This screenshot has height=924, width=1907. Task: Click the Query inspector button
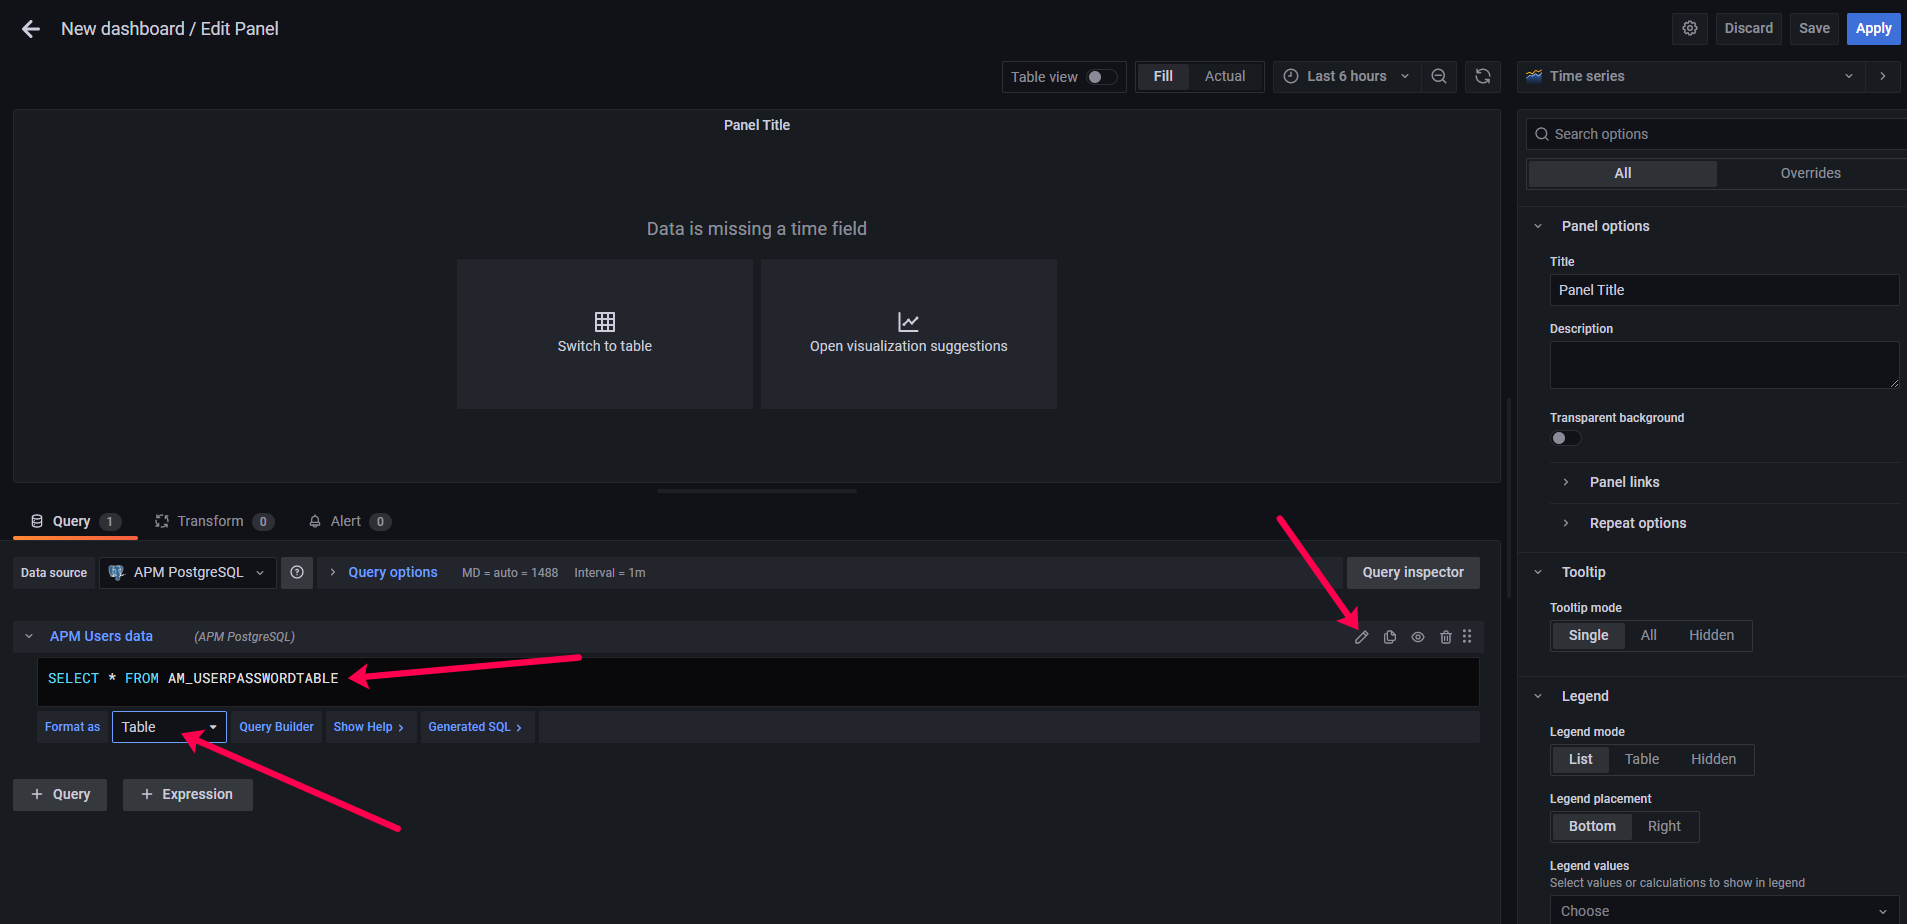click(x=1412, y=573)
